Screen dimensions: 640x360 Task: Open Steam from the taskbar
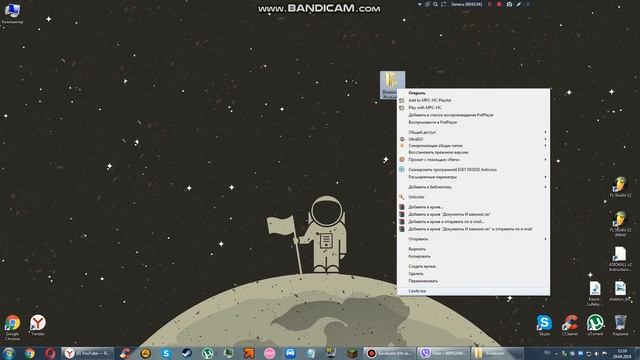tap(187, 353)
